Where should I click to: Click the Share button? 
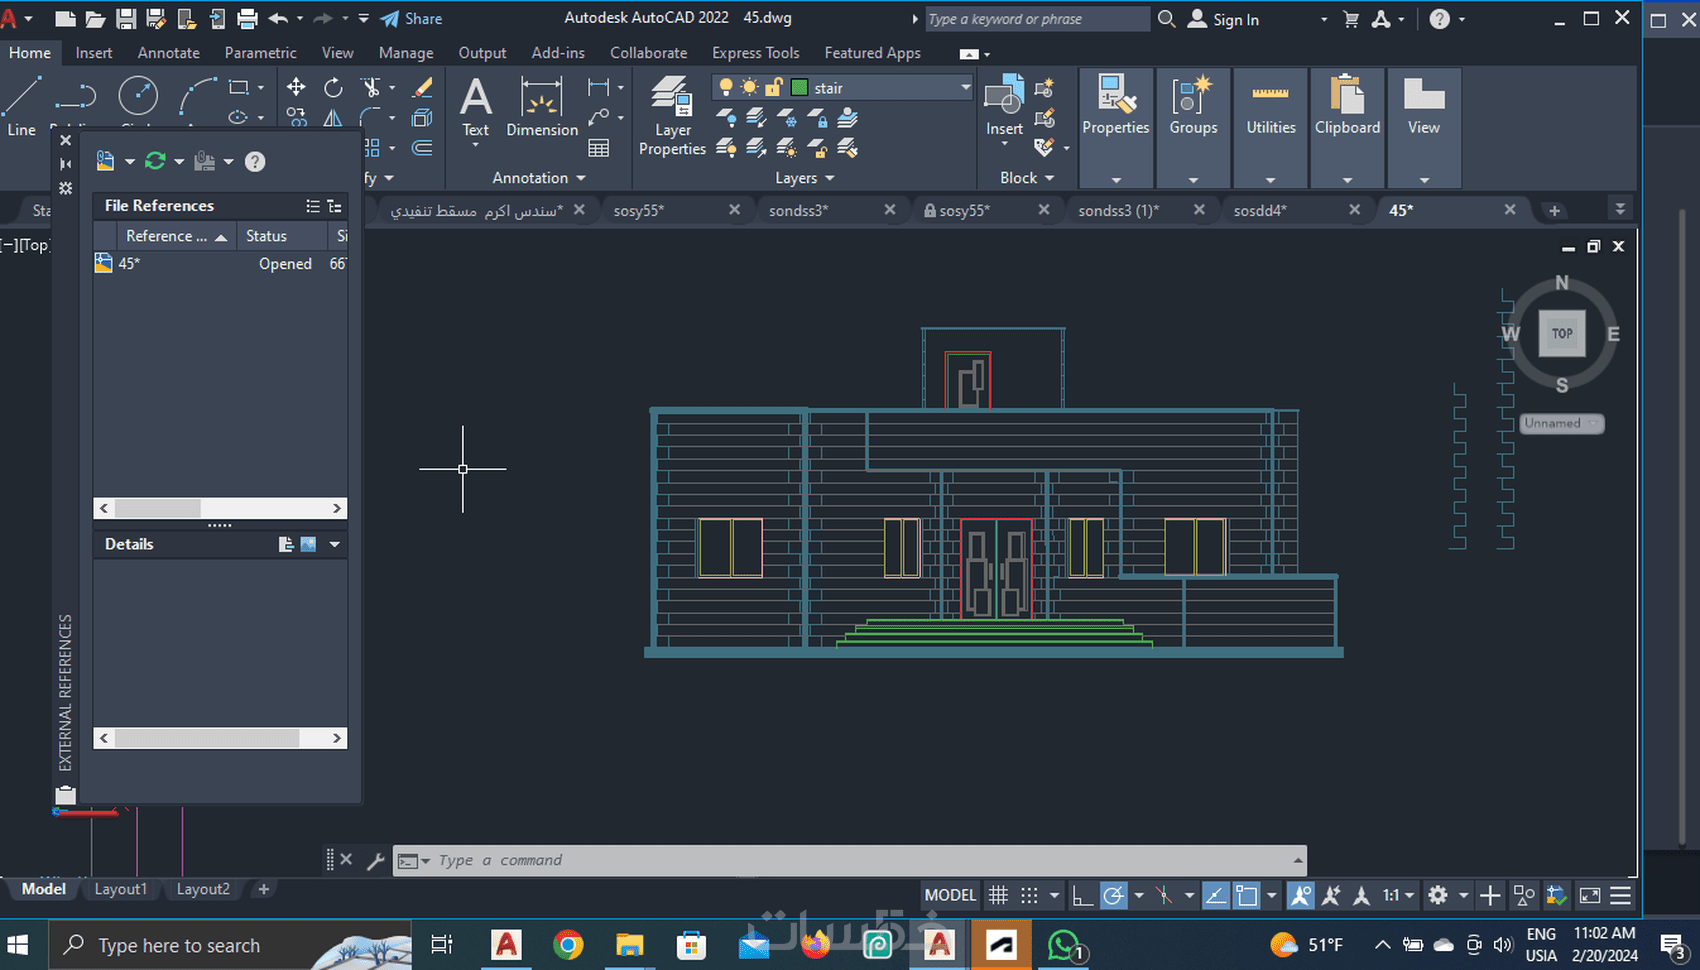tap(411, 18)
